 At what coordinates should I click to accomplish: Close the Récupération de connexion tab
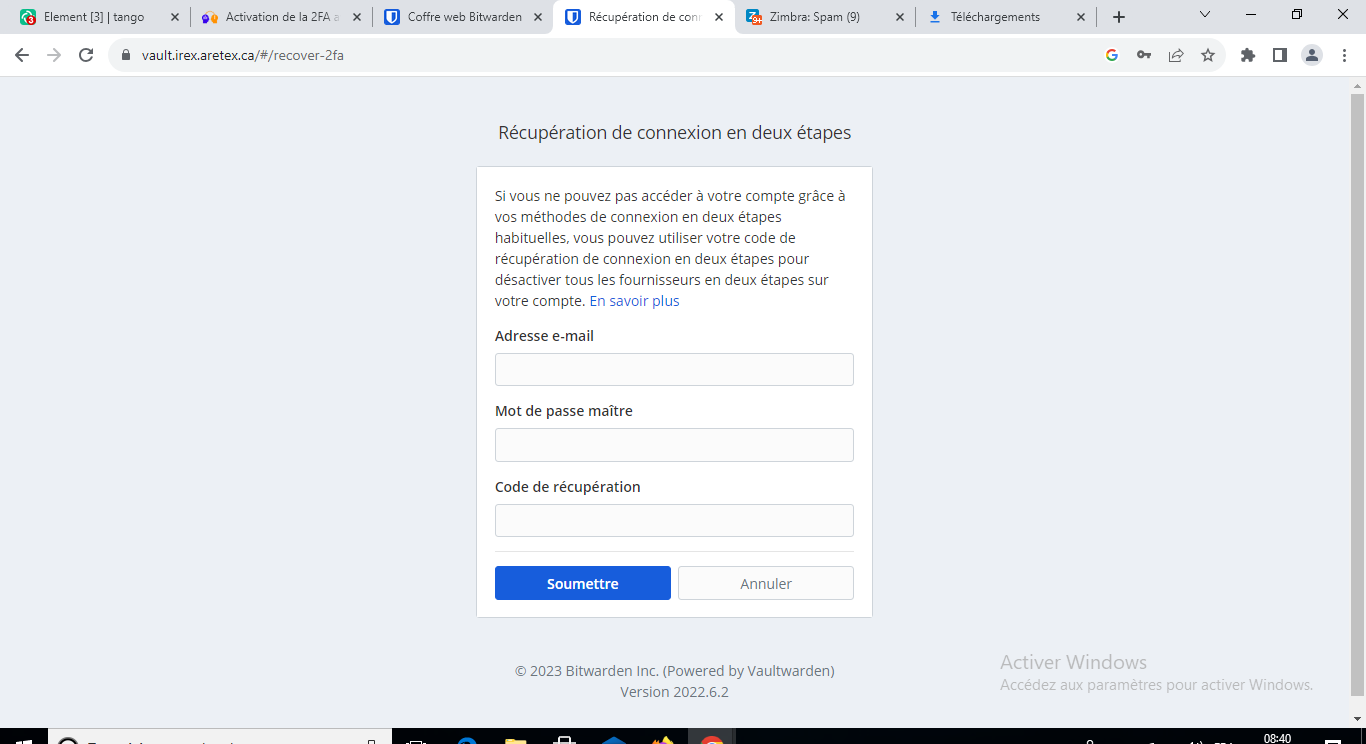[x=718, y=17]
